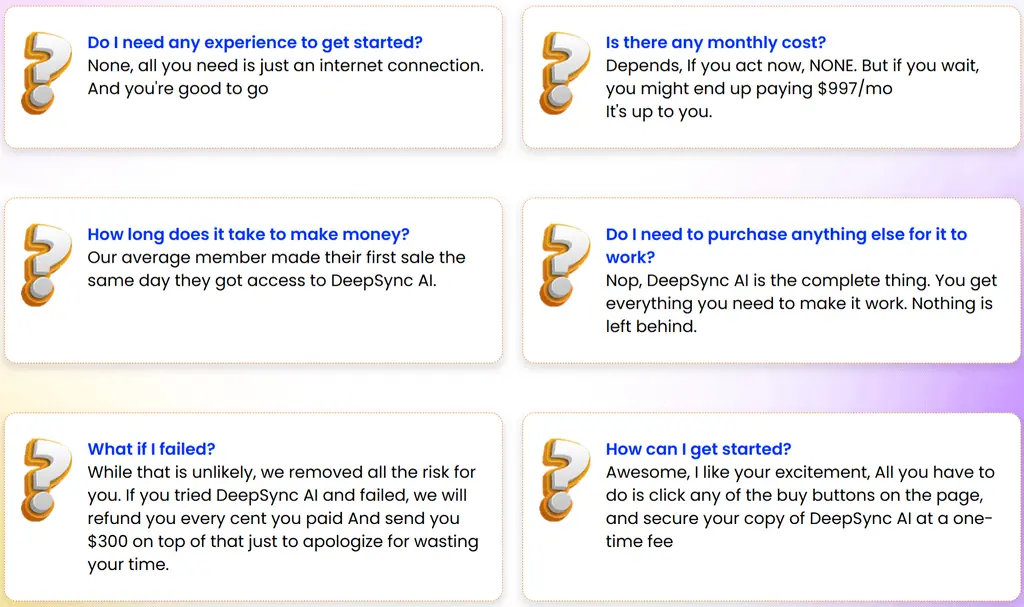Select the answer about clicking buy buttons
This screenshot has width=1024, height=607.
[800, 506]
